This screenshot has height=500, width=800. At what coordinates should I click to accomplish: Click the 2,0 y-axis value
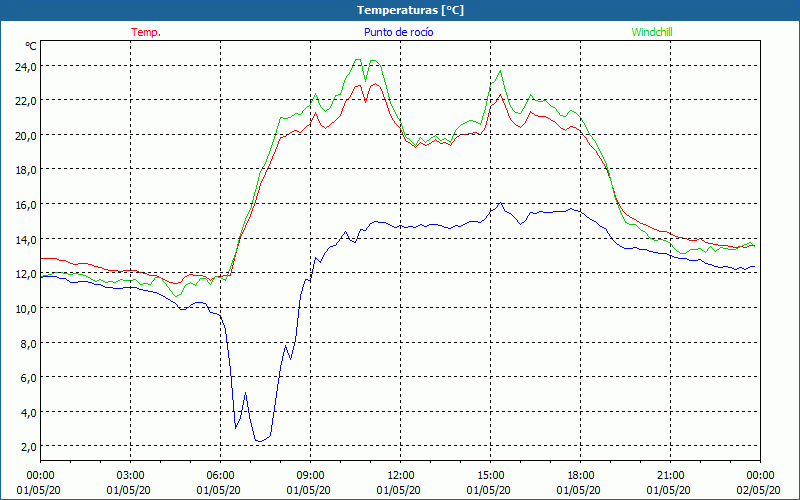click(28, 447)
